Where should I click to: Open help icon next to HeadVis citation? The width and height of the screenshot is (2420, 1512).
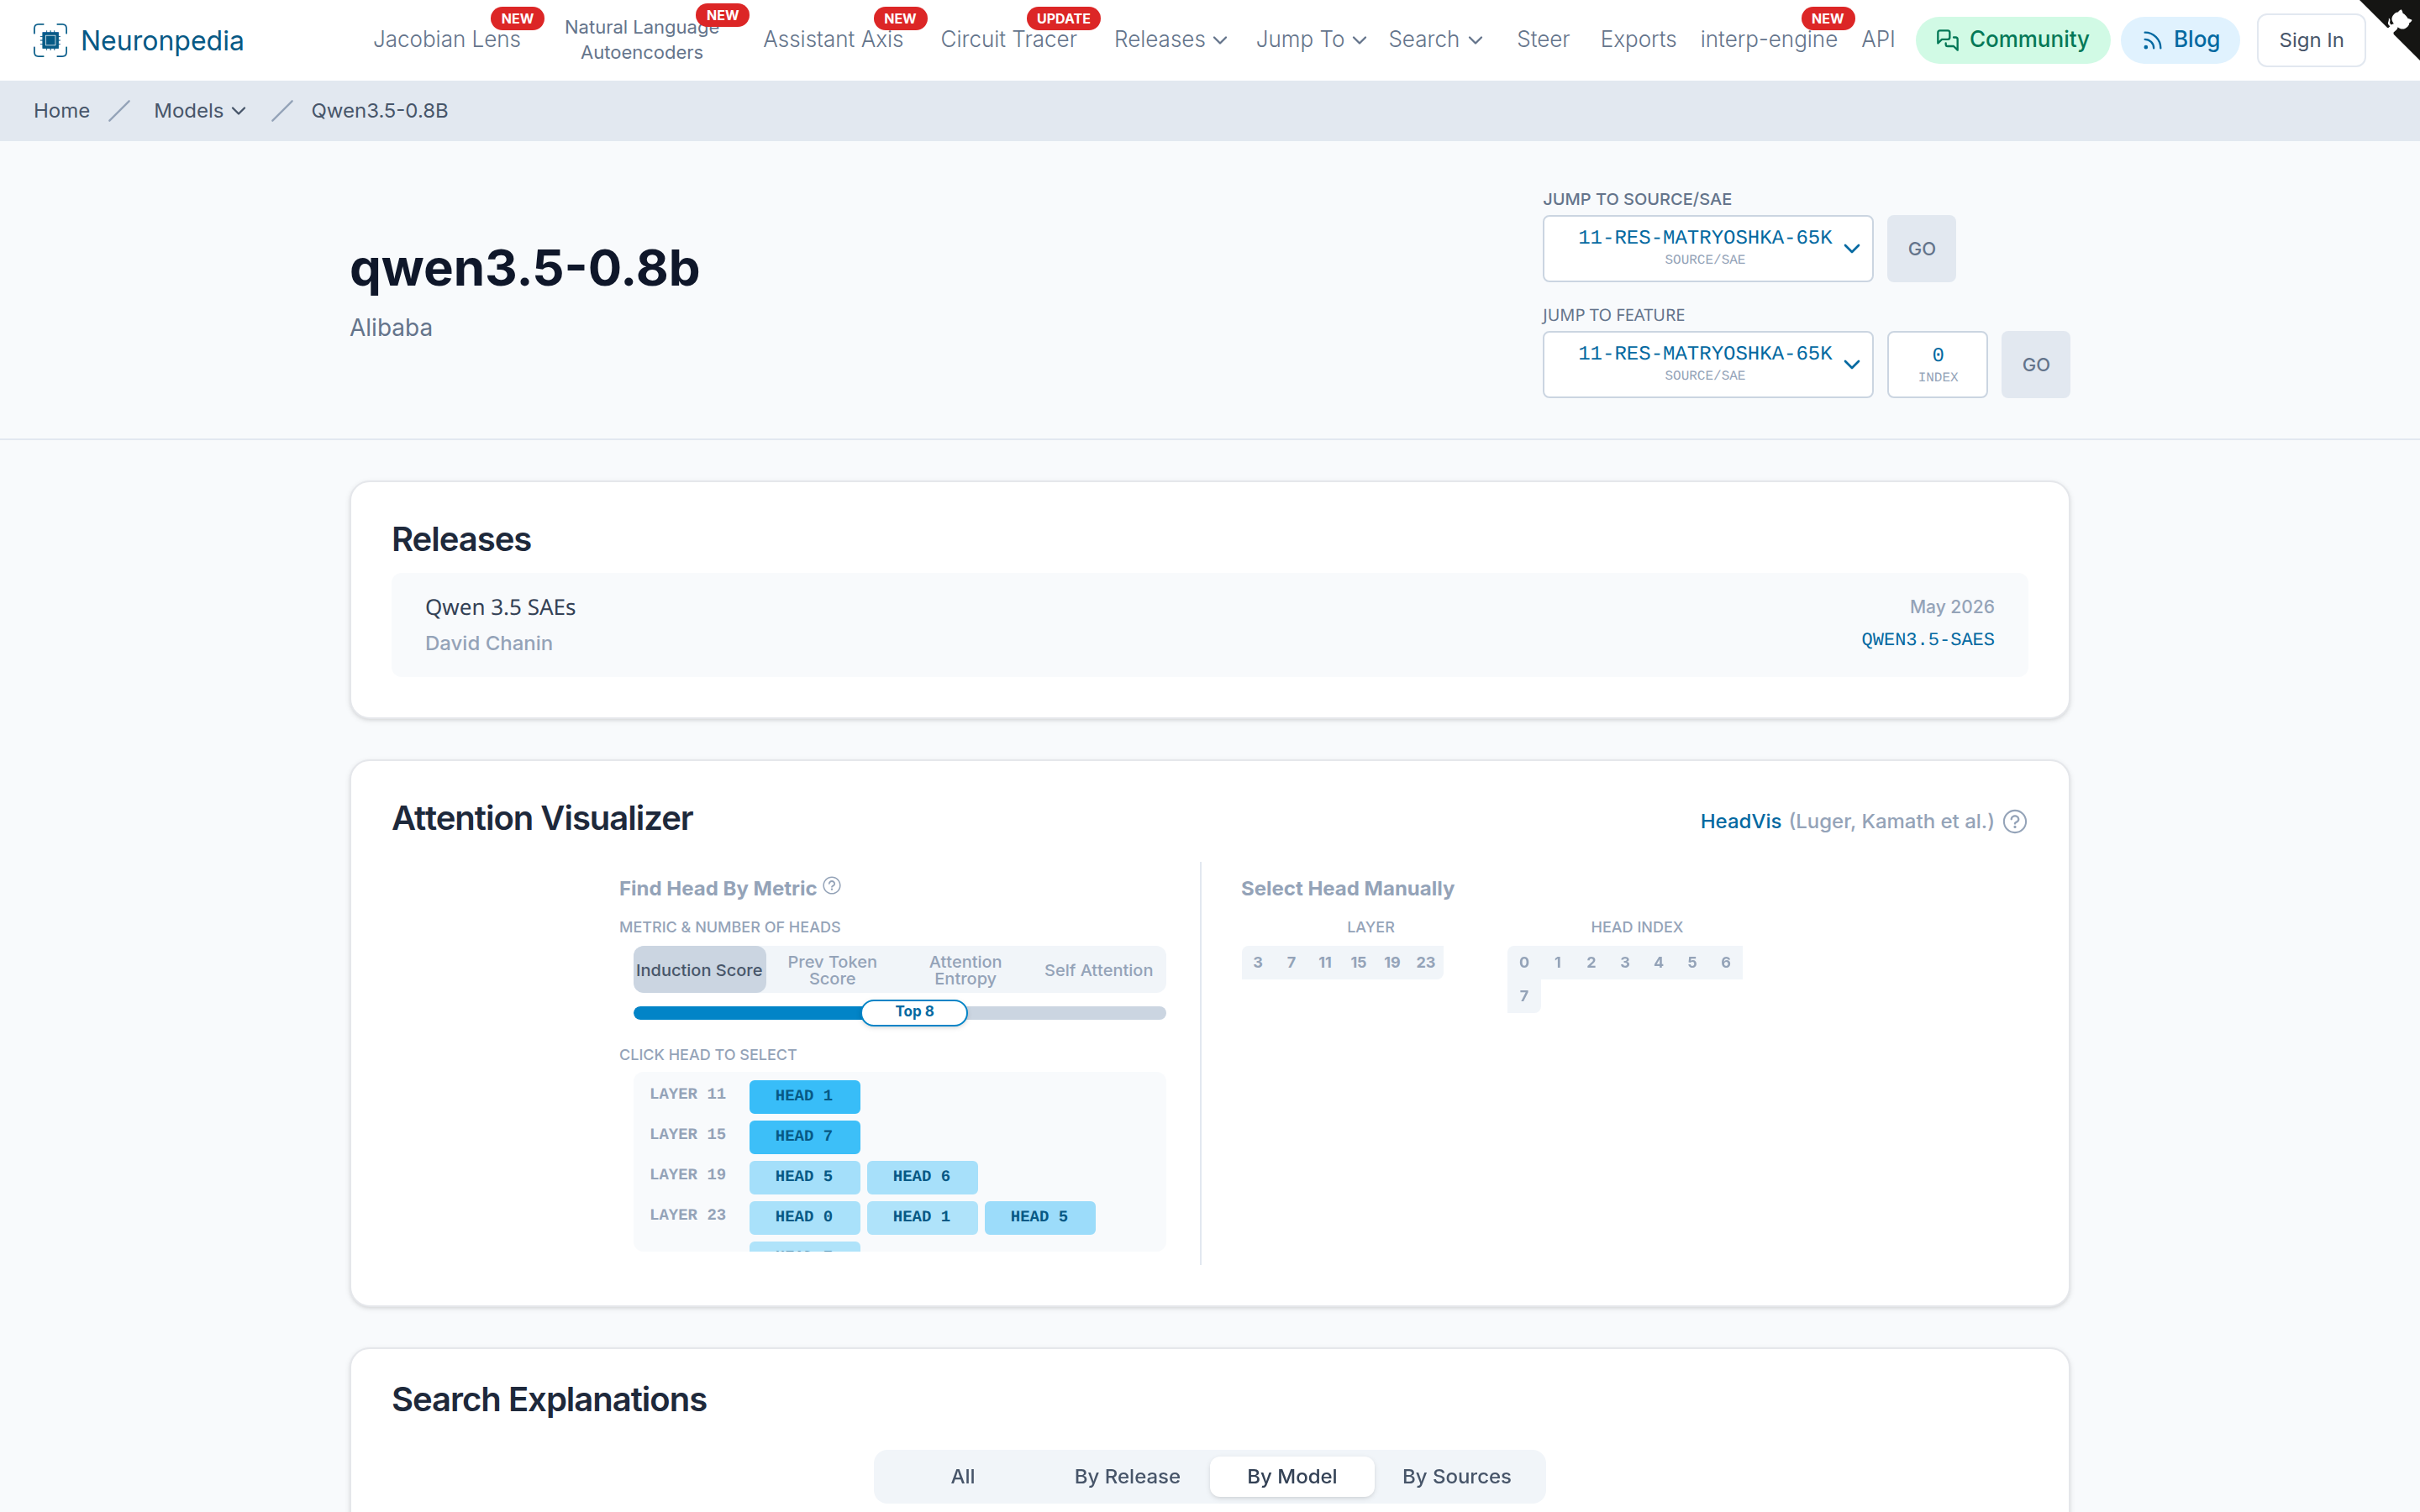click(2015, 821)
